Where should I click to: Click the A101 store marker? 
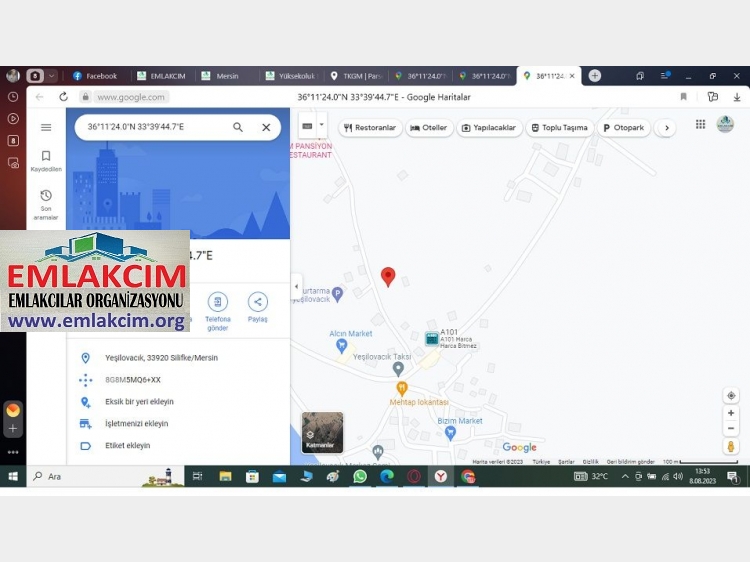pos(432,339)
